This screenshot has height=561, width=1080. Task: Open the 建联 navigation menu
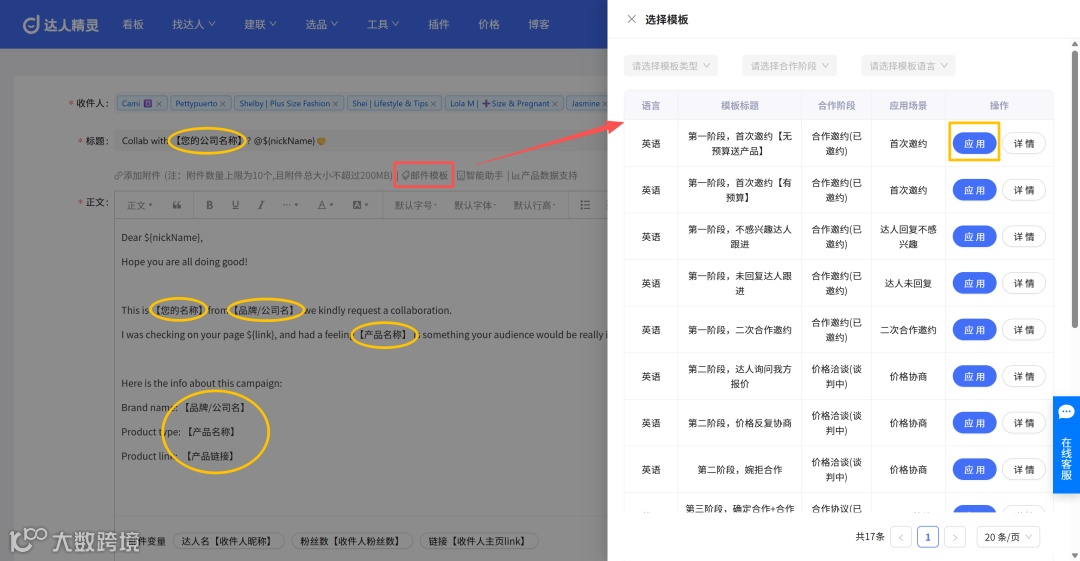tap(260, 24)
